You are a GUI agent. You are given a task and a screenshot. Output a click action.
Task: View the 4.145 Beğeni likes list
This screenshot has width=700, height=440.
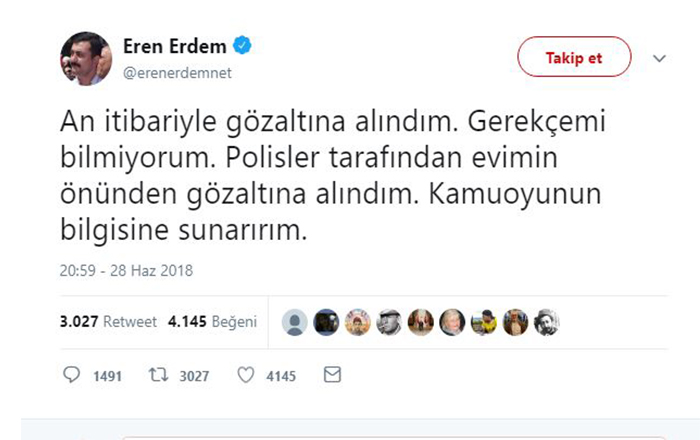(212, 322)
